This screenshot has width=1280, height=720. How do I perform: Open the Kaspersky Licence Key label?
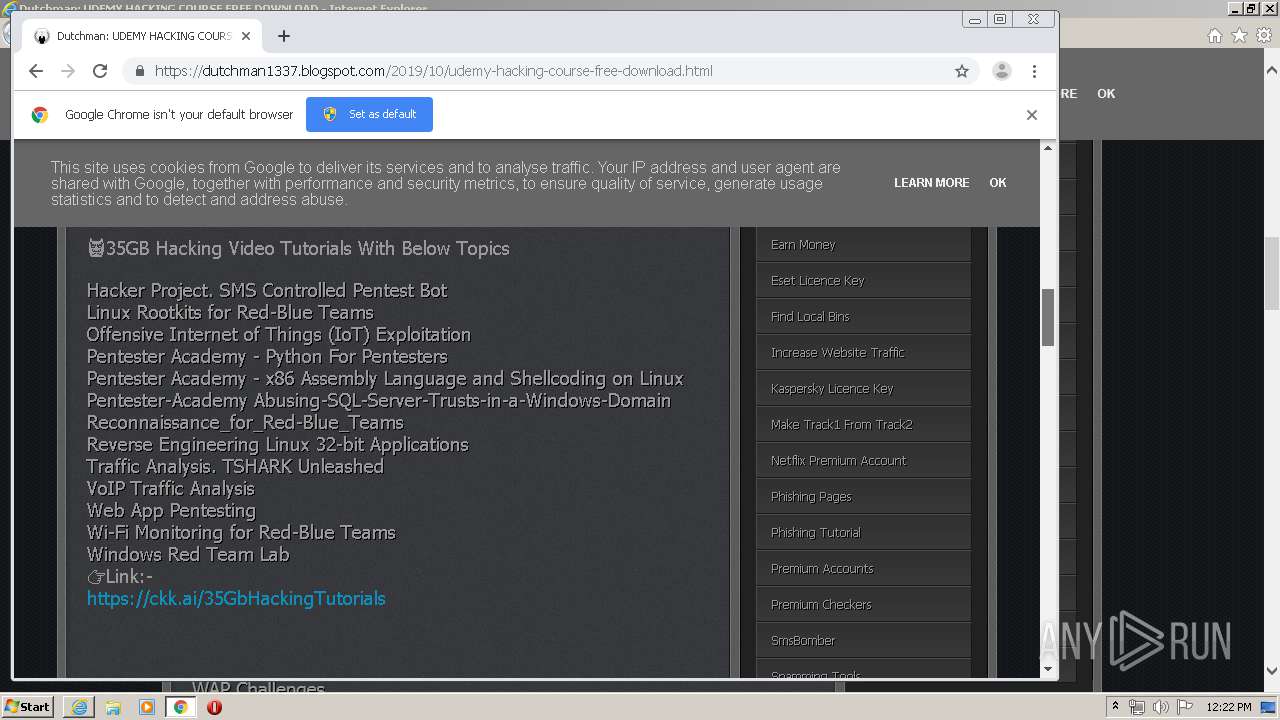click(x=832, y=388)
